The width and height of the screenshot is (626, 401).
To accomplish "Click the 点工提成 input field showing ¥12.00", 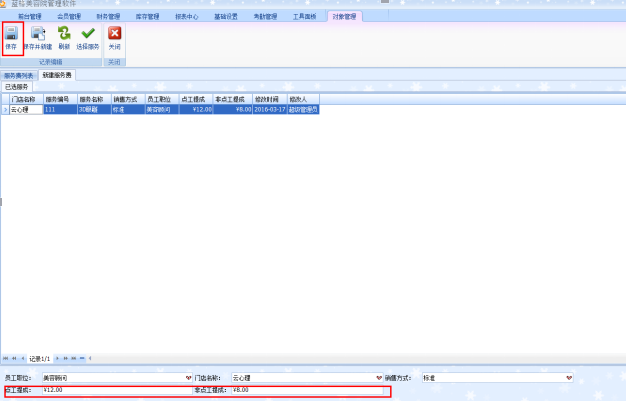I will (x=117, y=390).
